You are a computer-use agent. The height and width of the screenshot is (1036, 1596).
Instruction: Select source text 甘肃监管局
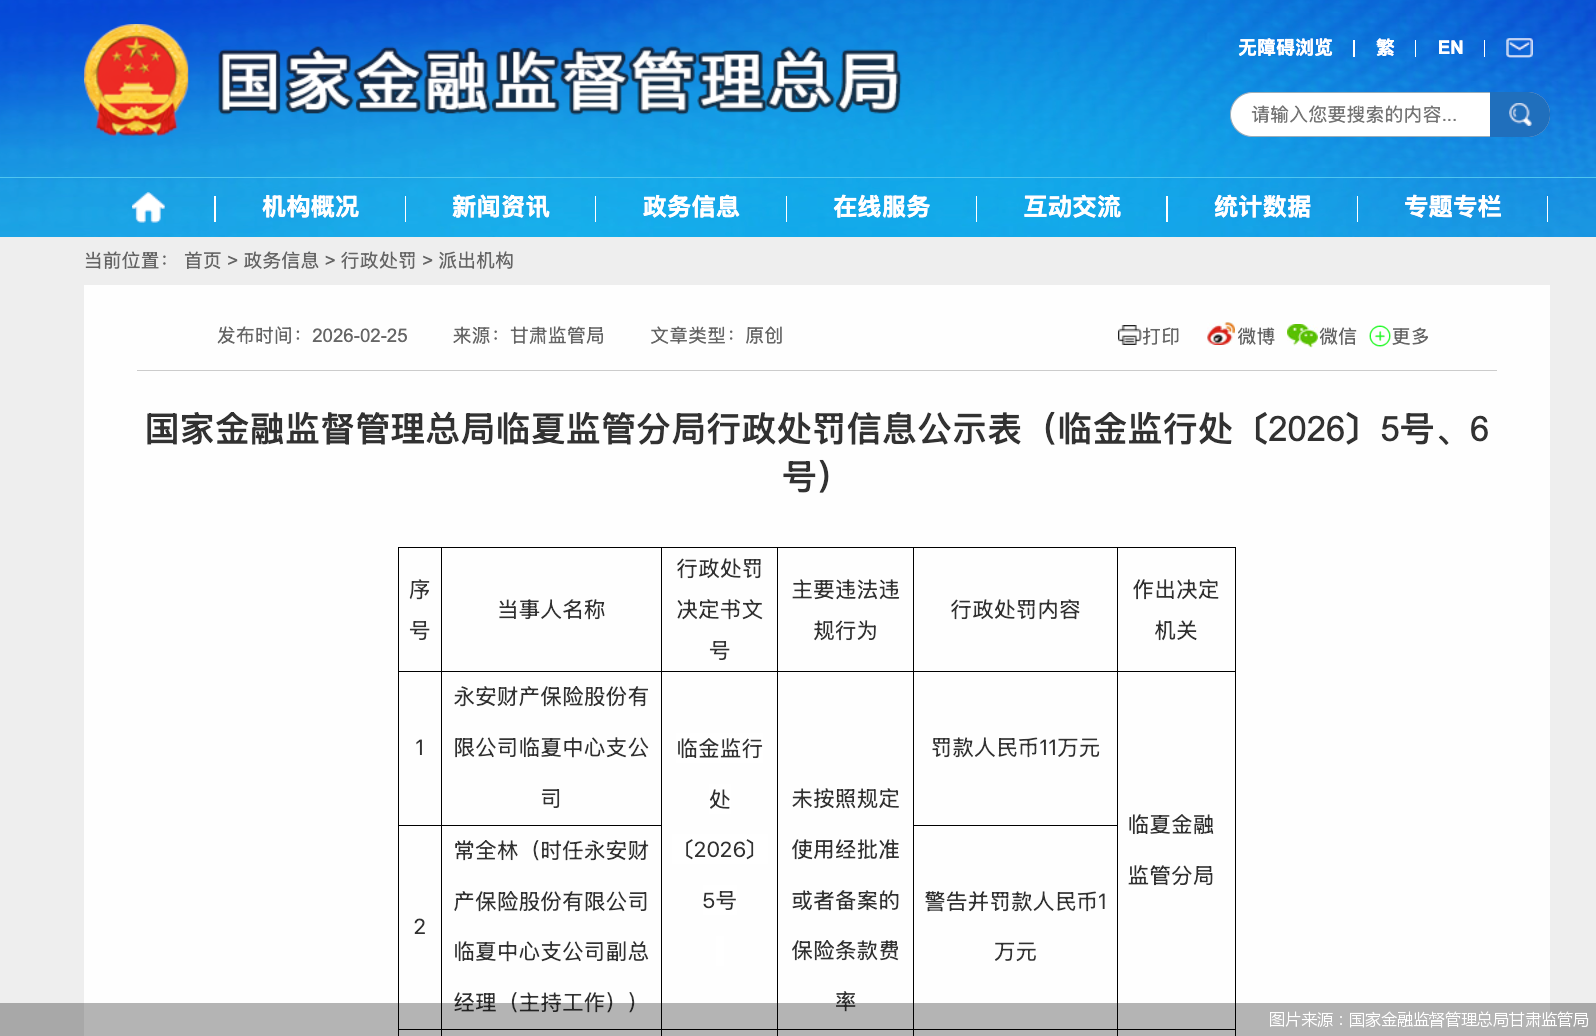click(557, 336)
